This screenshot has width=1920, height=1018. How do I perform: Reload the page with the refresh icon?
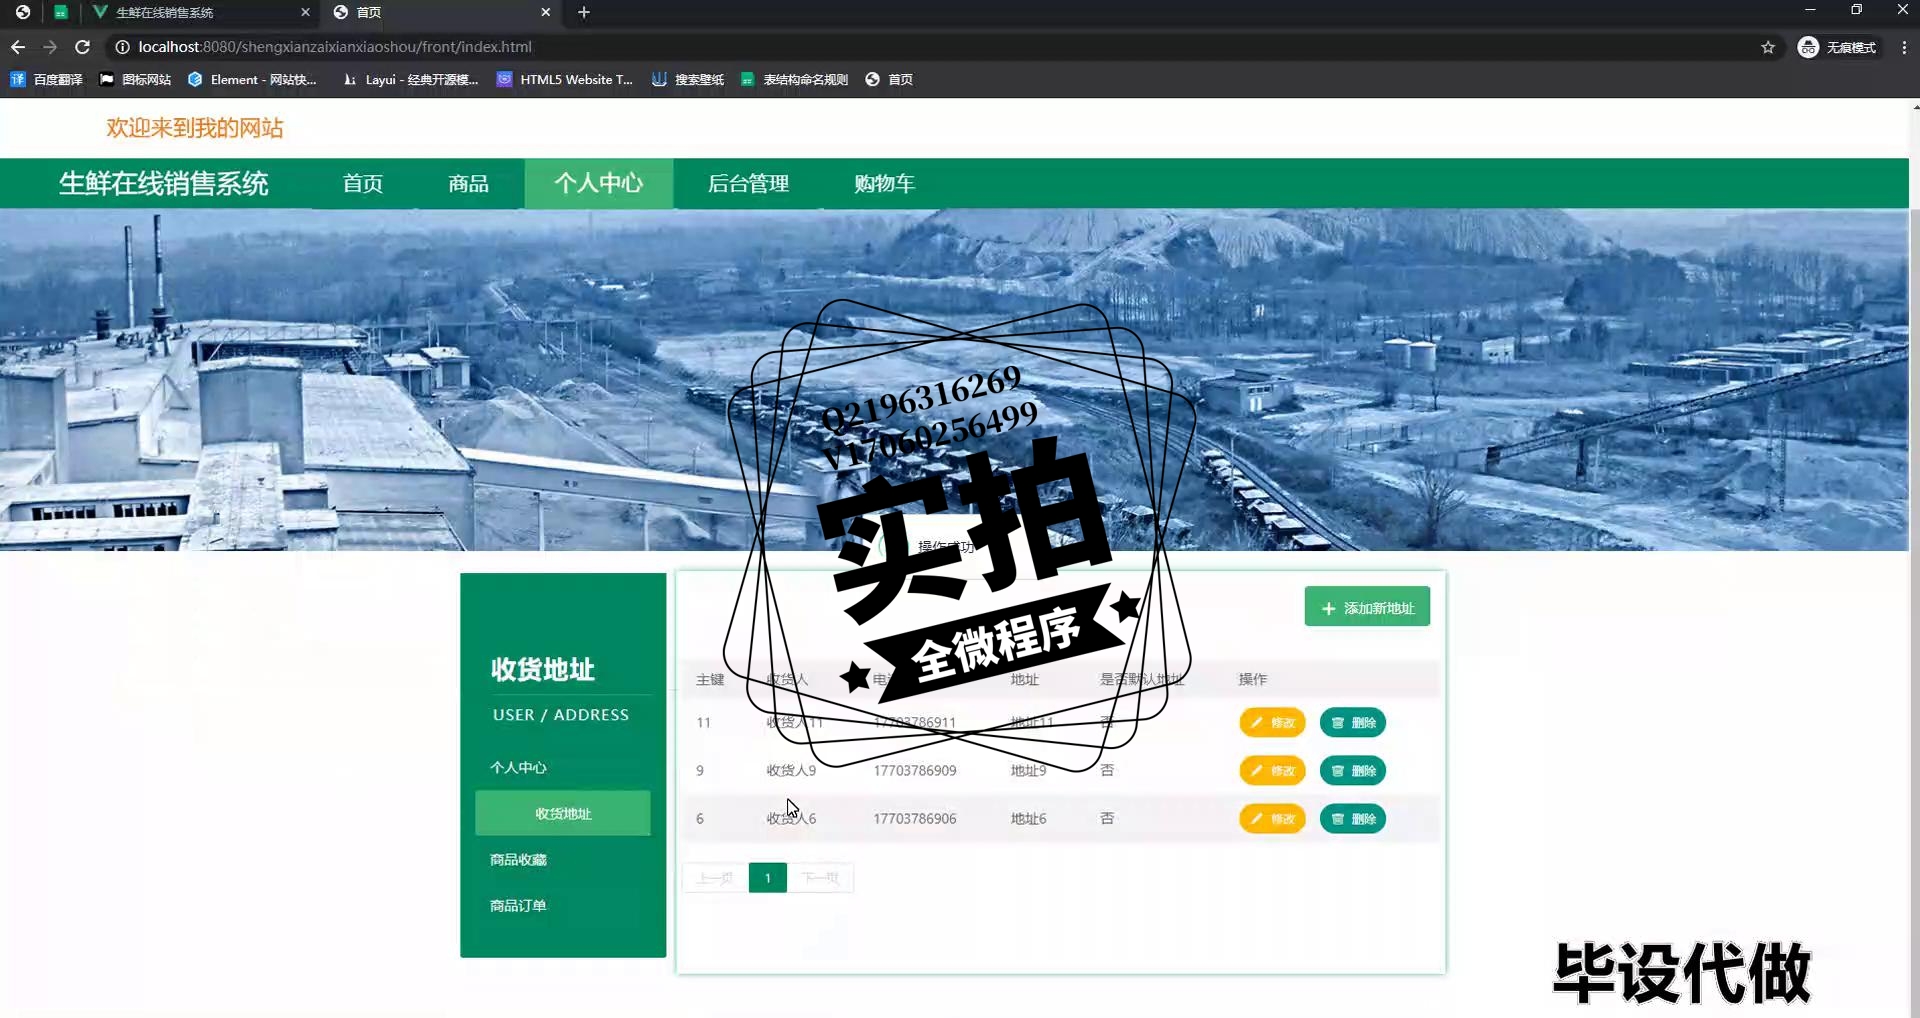83,47
